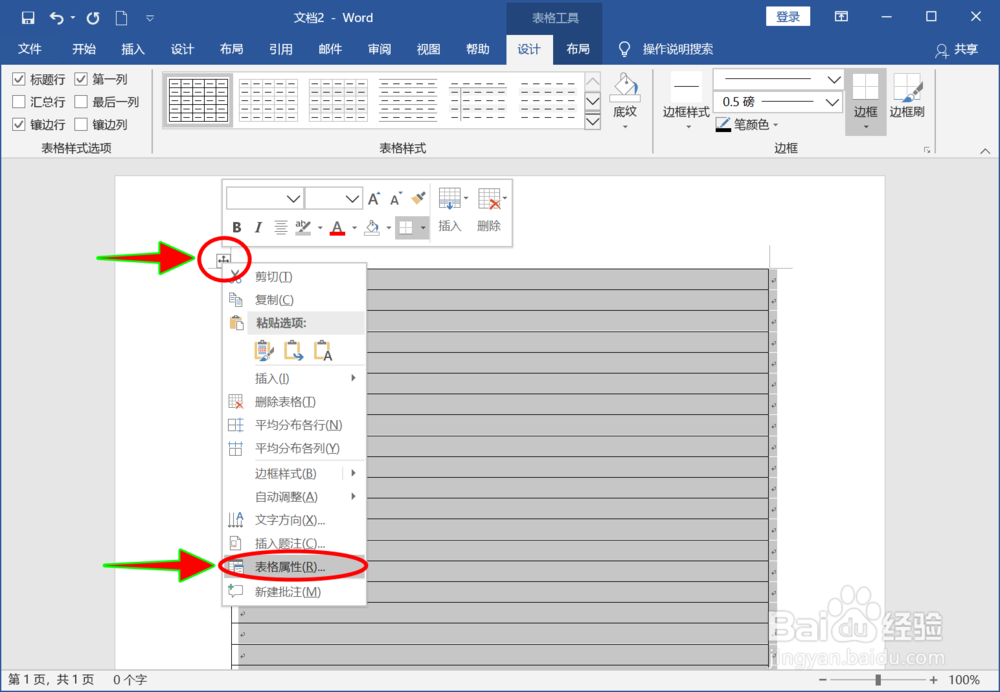
Task: Collapse the ribbon with the up chevron
Action: 985,151
